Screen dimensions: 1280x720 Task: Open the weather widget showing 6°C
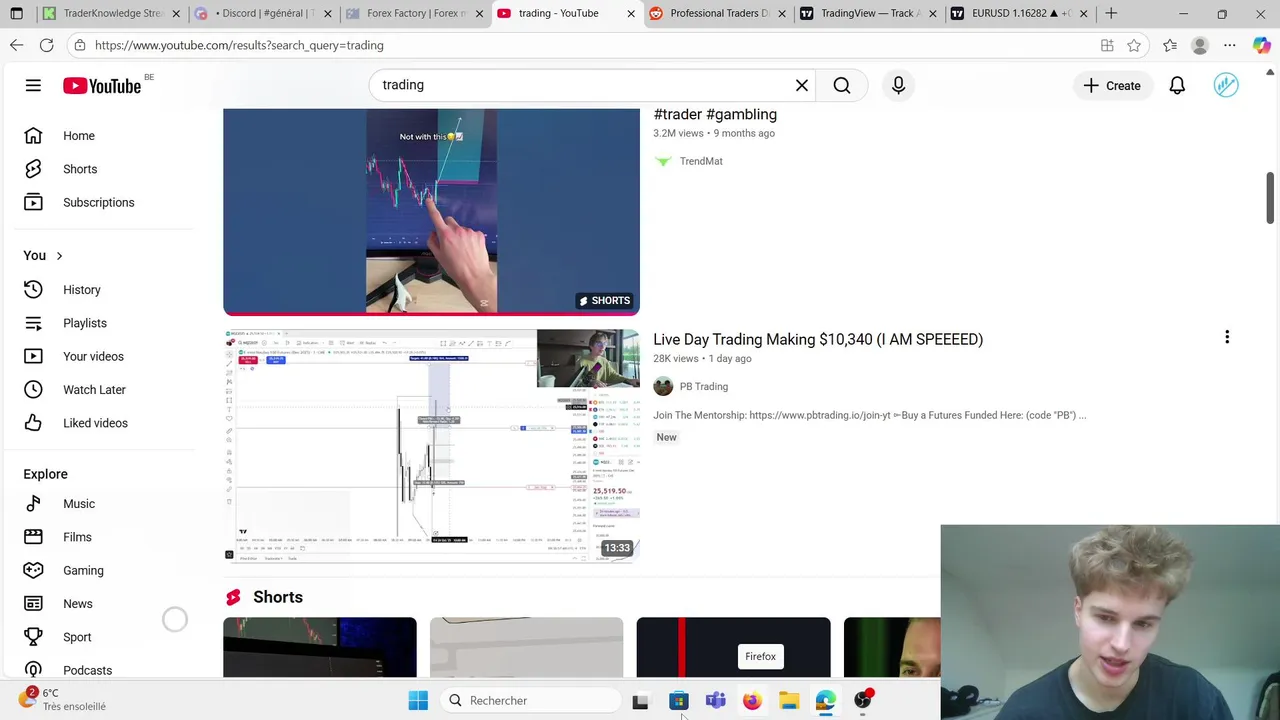pyautogui.click(x=65, y=699)
